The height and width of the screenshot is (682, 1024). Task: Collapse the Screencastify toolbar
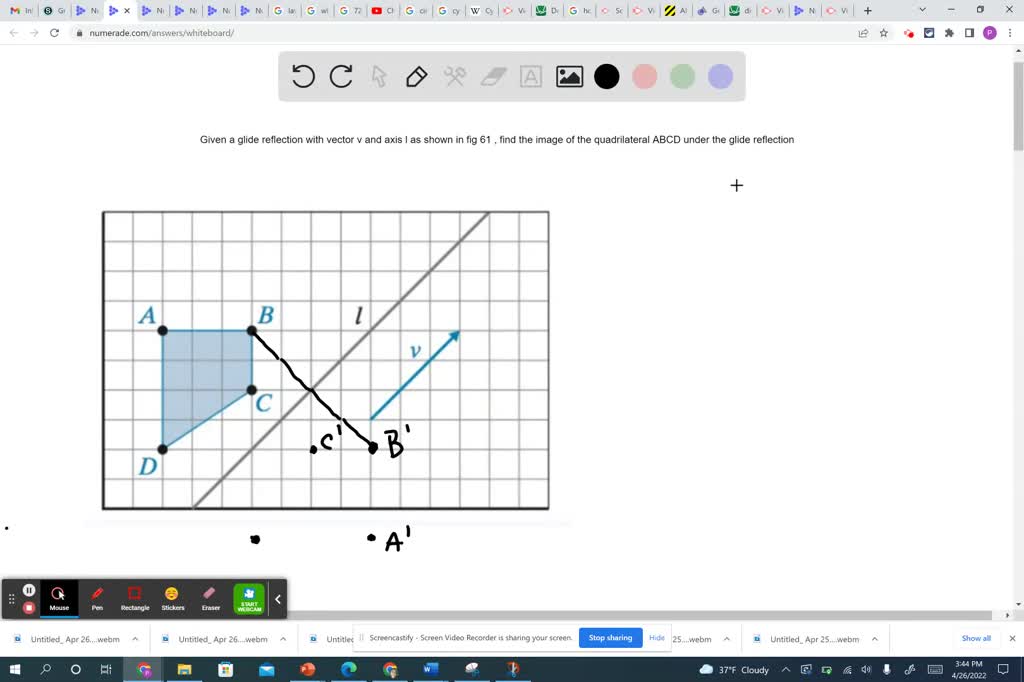278,597
